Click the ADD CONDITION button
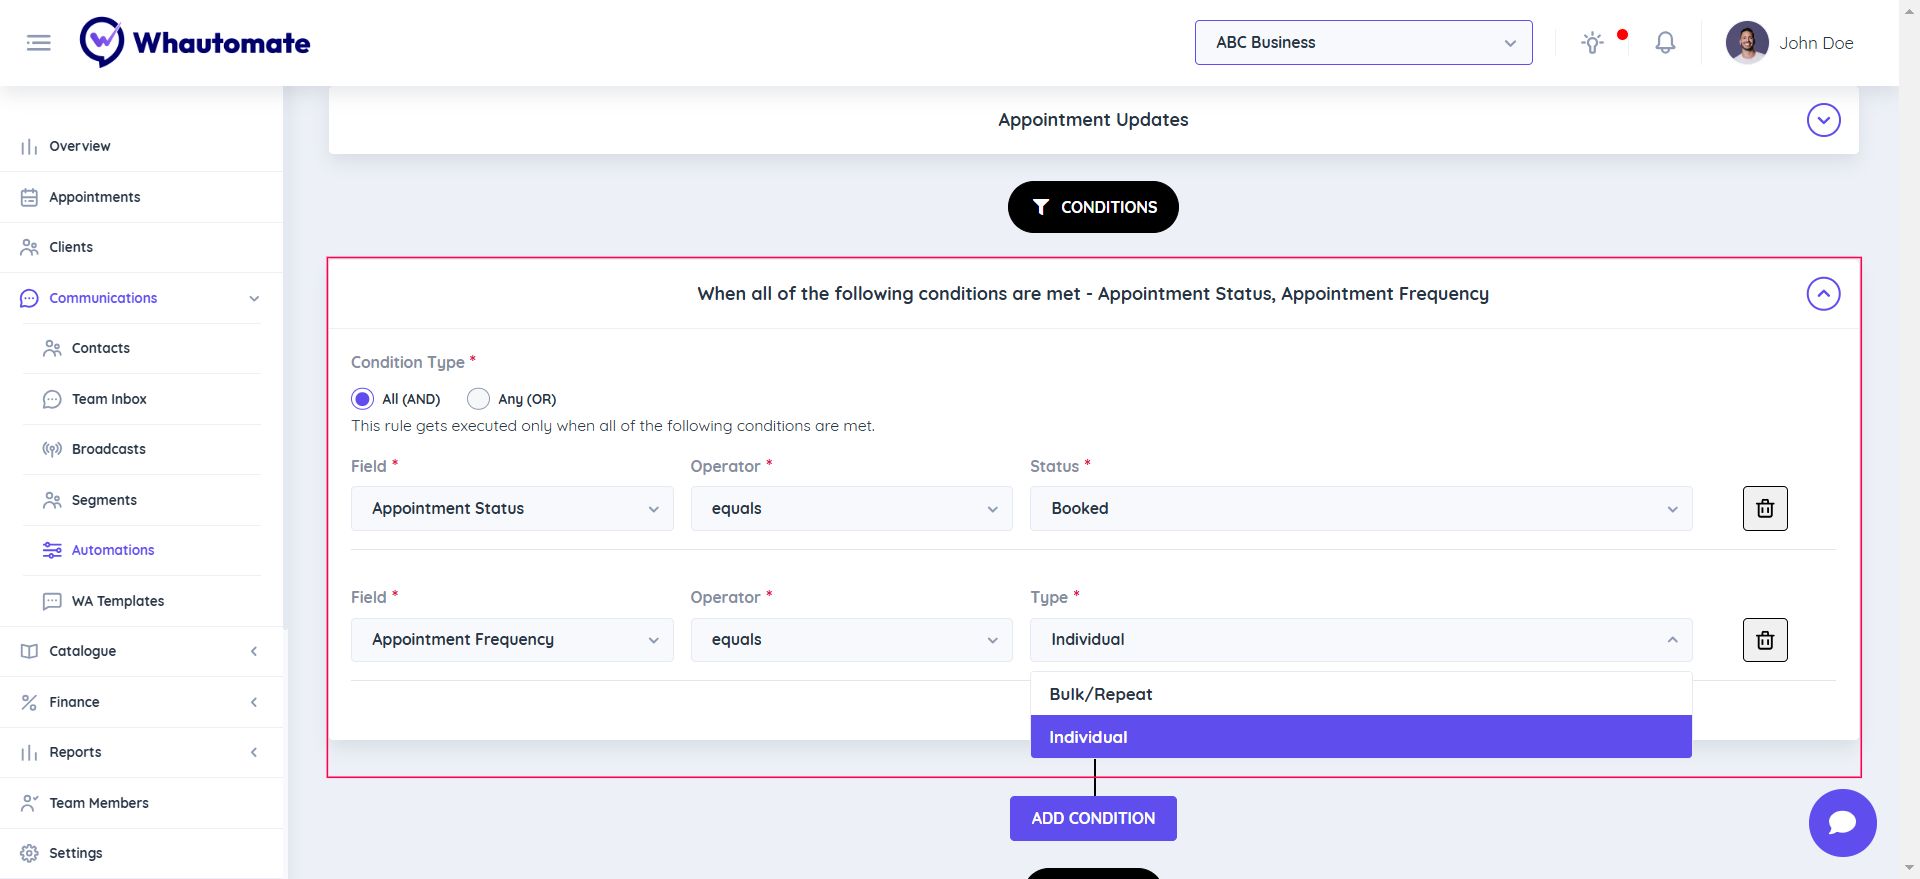The image size is (1920, 879). (1093, 818)
